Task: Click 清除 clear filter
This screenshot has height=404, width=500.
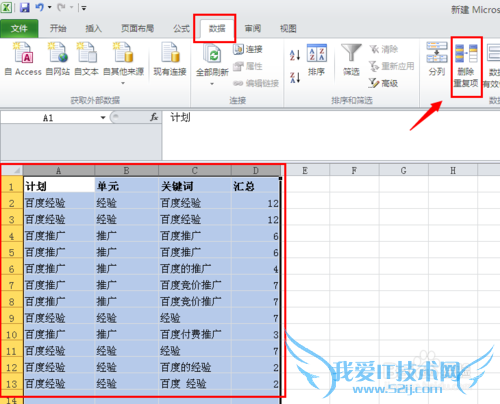Action: (x=384, y=50)
